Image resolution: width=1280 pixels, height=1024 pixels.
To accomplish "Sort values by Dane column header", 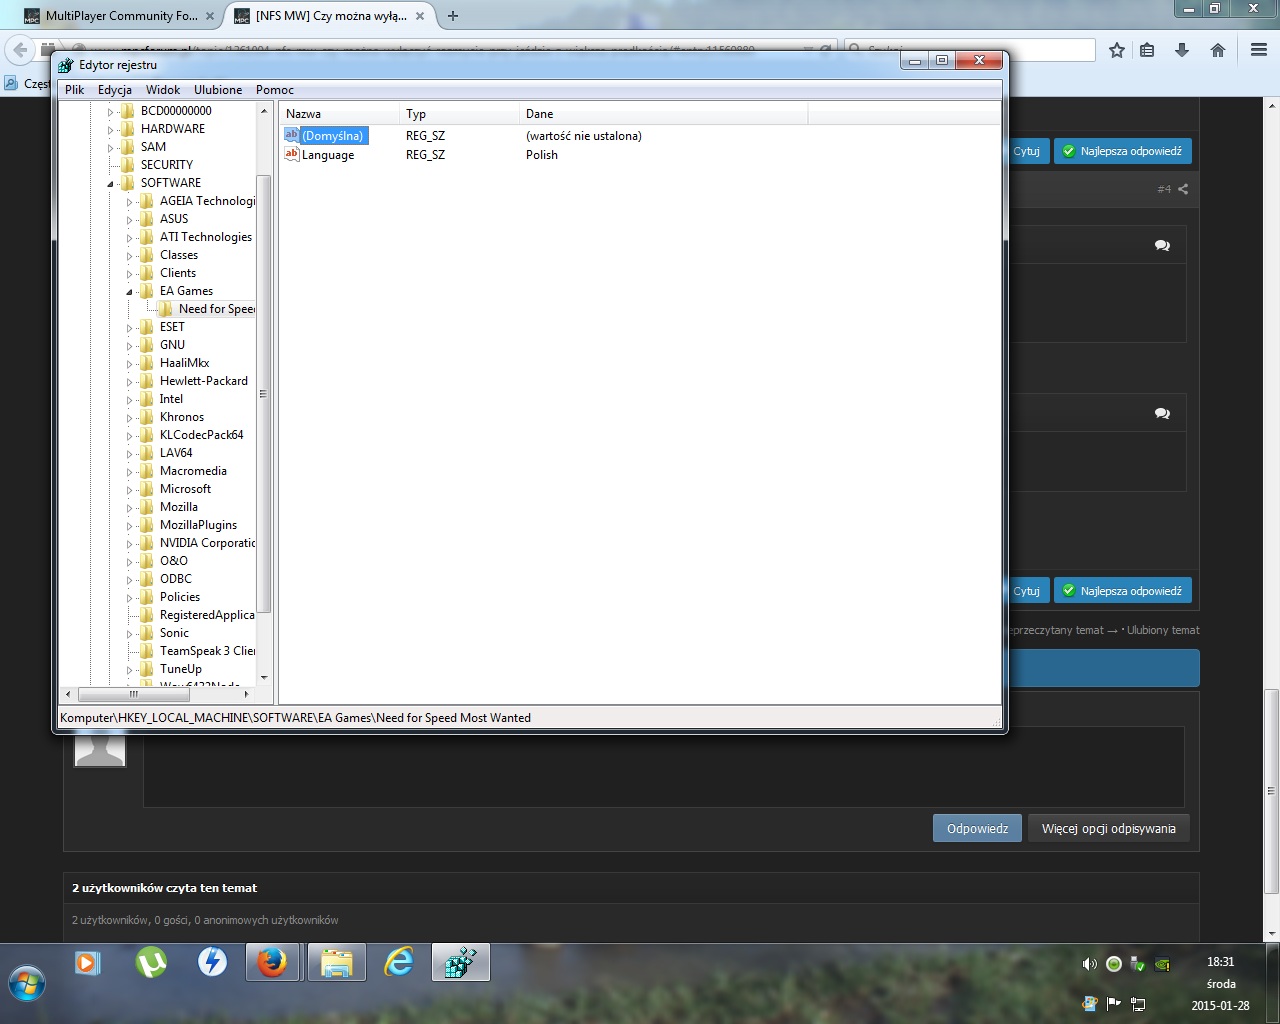I will click(663, 114).
